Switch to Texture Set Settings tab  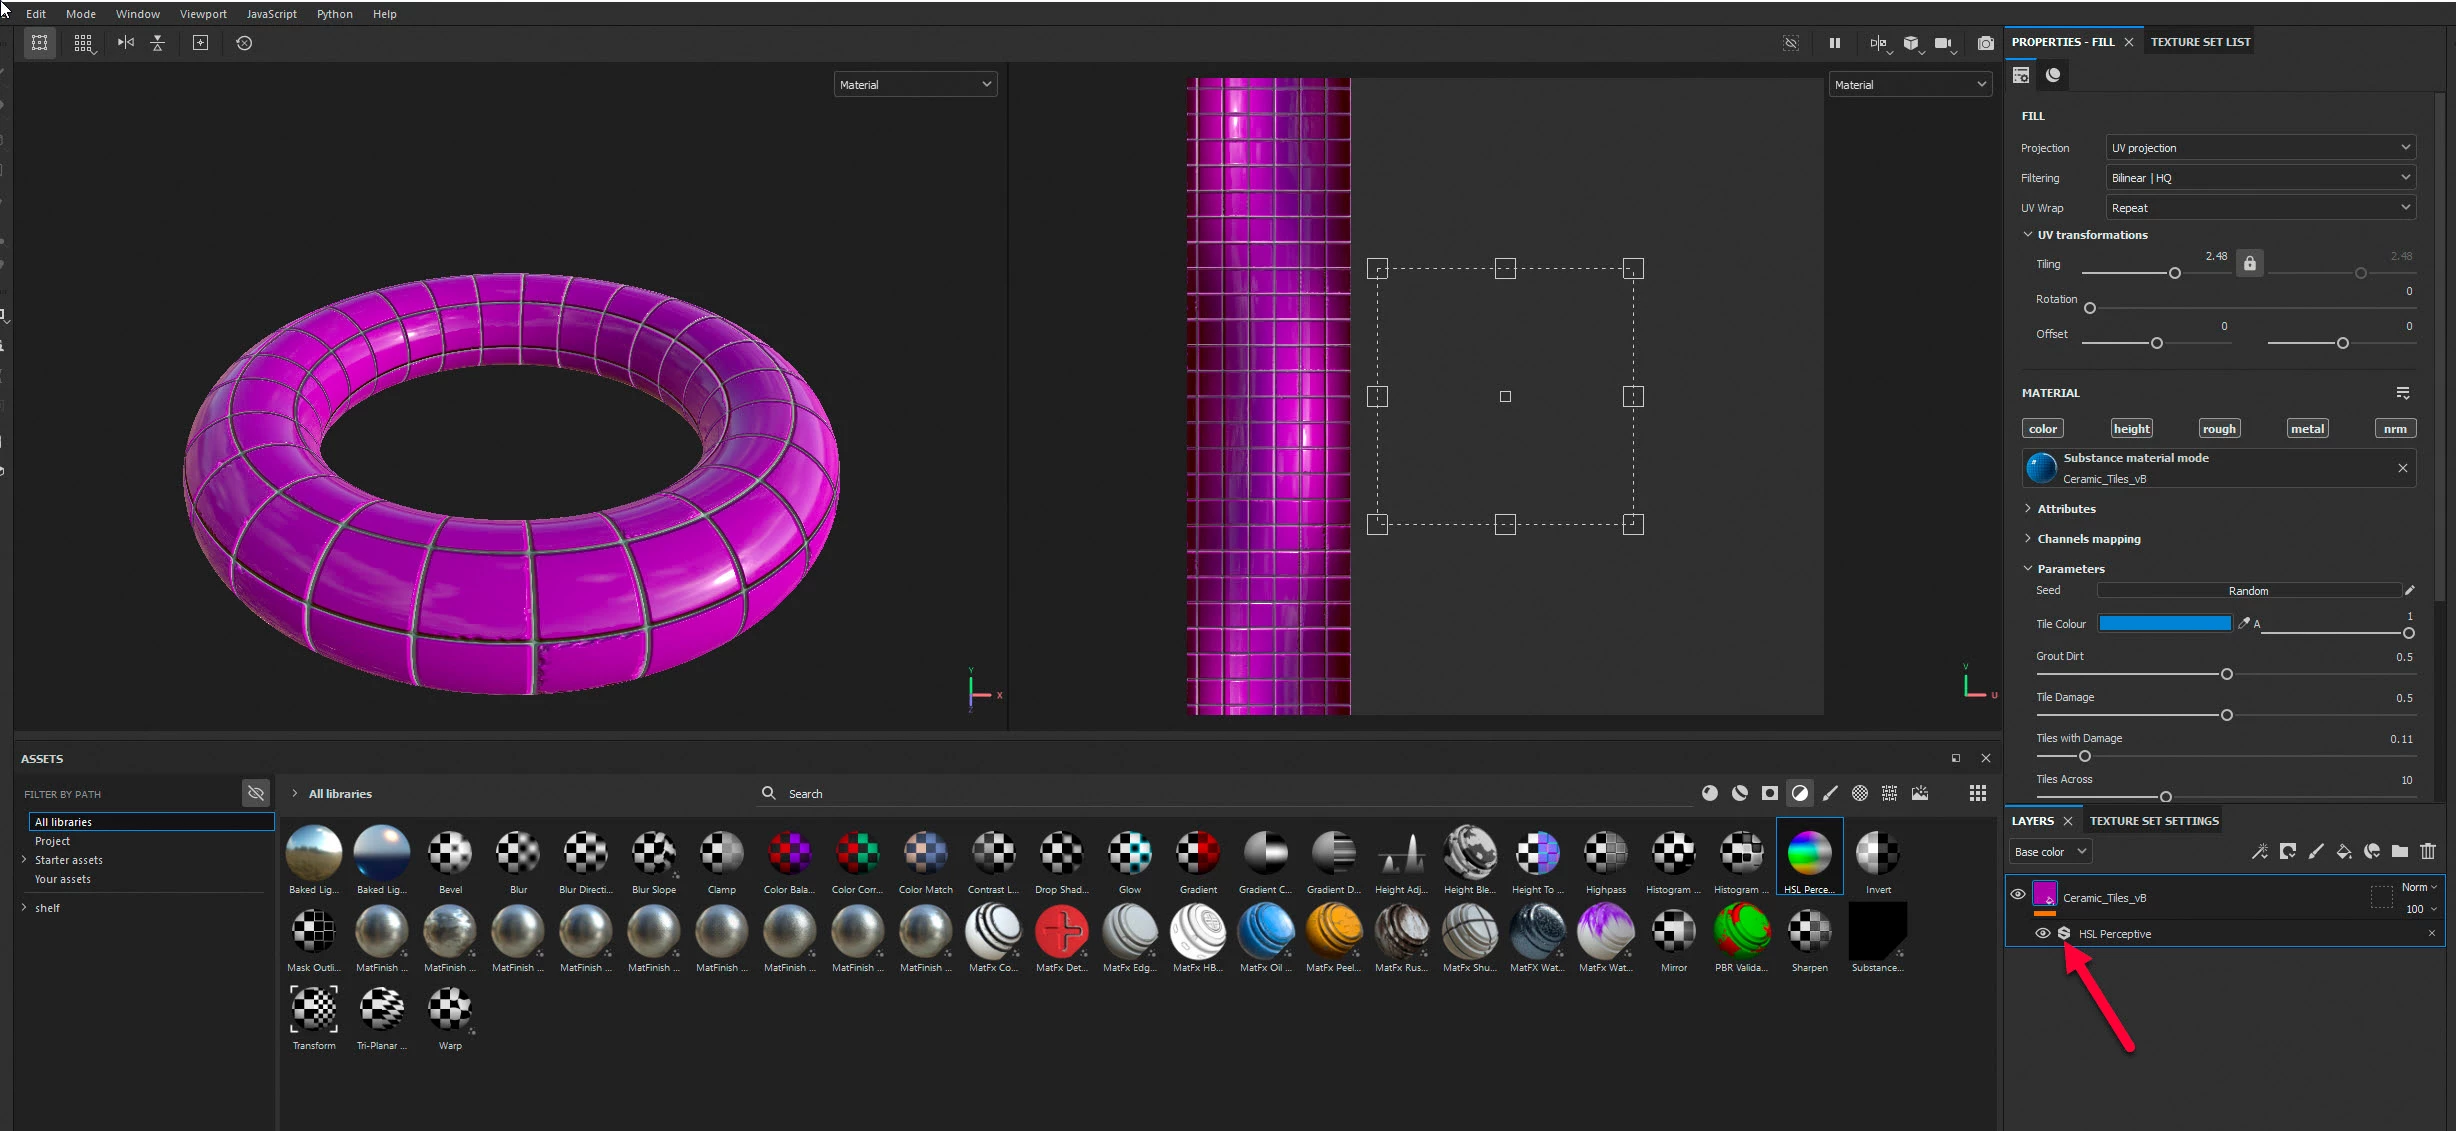point(2154,821)
